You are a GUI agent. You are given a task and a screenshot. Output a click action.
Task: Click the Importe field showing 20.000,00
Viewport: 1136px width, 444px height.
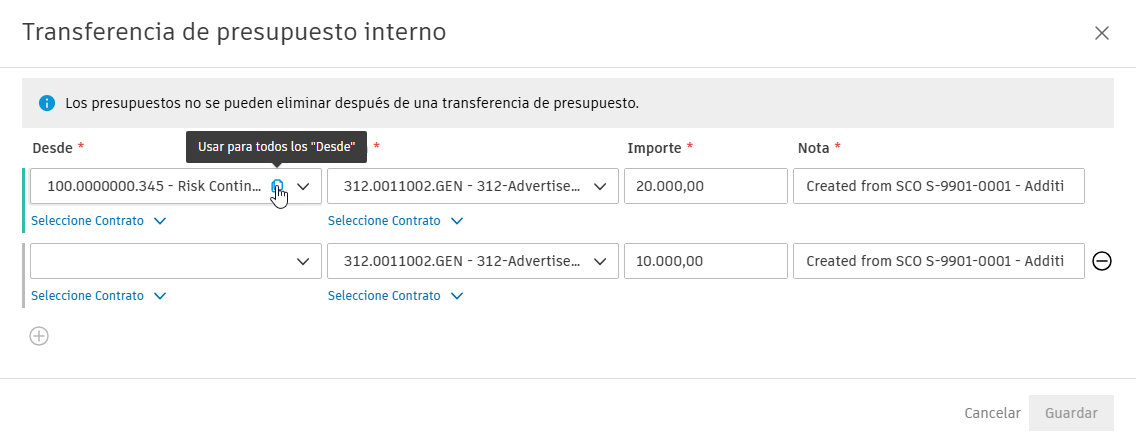point(705,186)
